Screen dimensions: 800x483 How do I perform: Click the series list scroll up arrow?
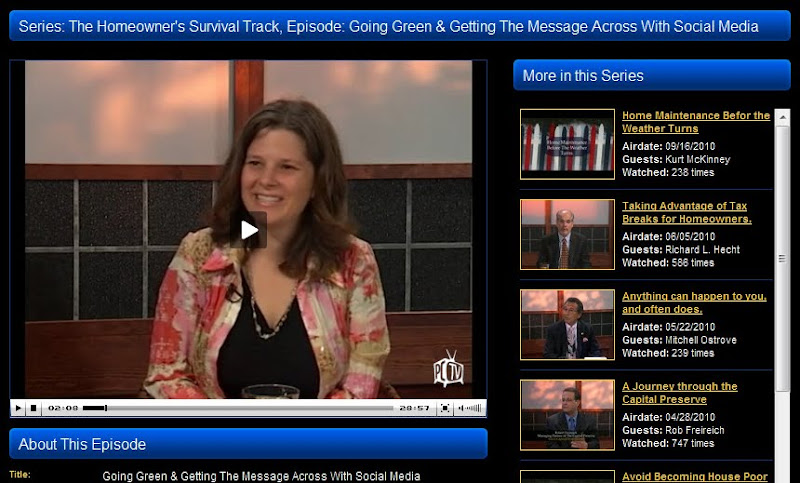(x=782, y=117)
